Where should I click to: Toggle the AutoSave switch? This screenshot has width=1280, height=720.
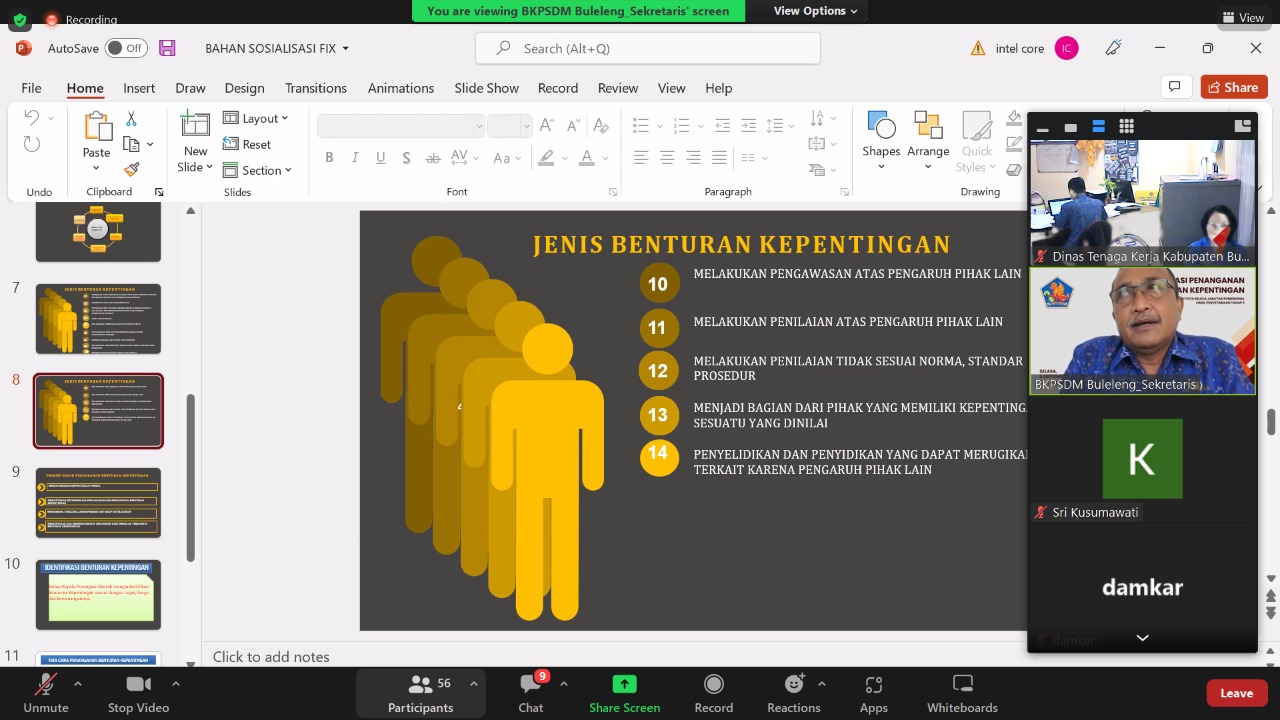point(126,48)
